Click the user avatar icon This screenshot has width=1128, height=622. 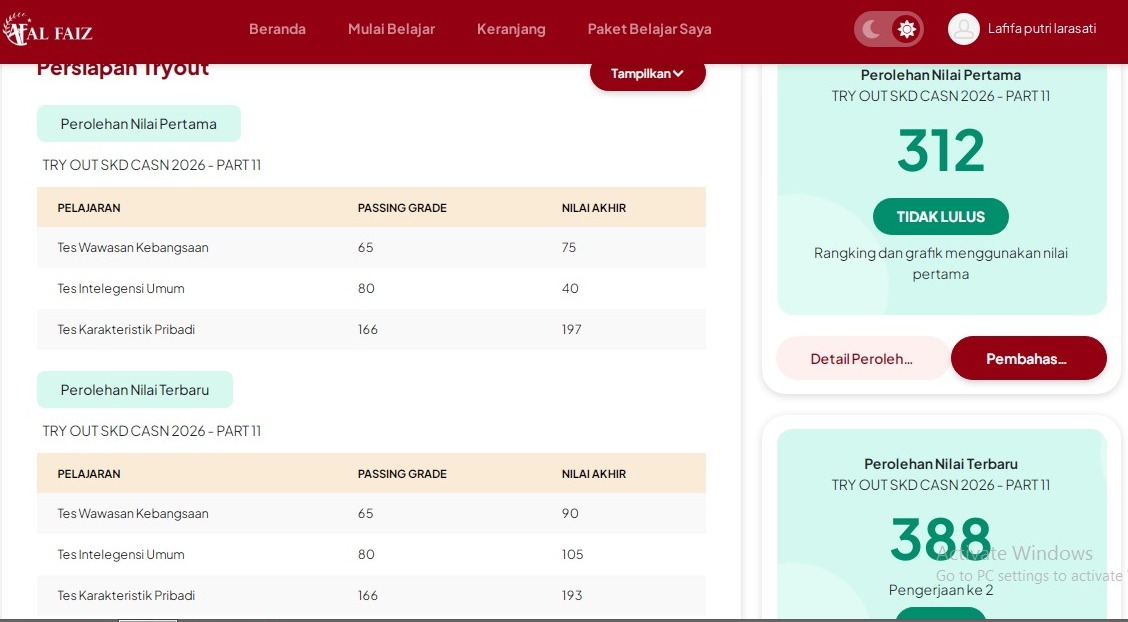[x=963, y=29]
